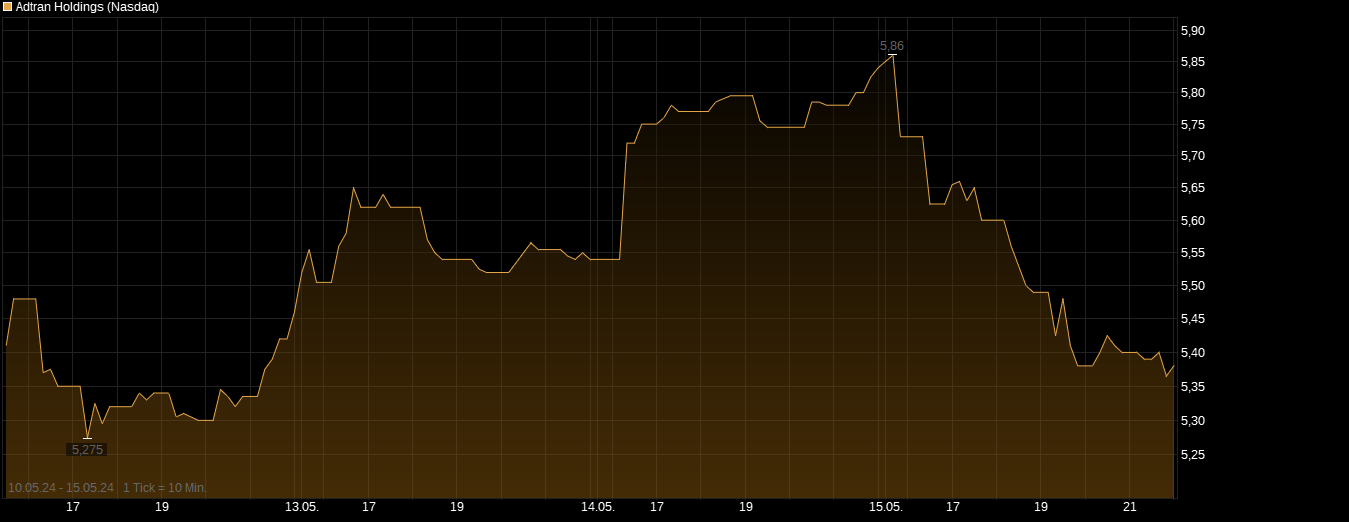Image resolution: width=1349 pixels, height=522 pixels.
Task: Click the 5,275 low price label
Action: pyautogui.click(x=87, y=450)
